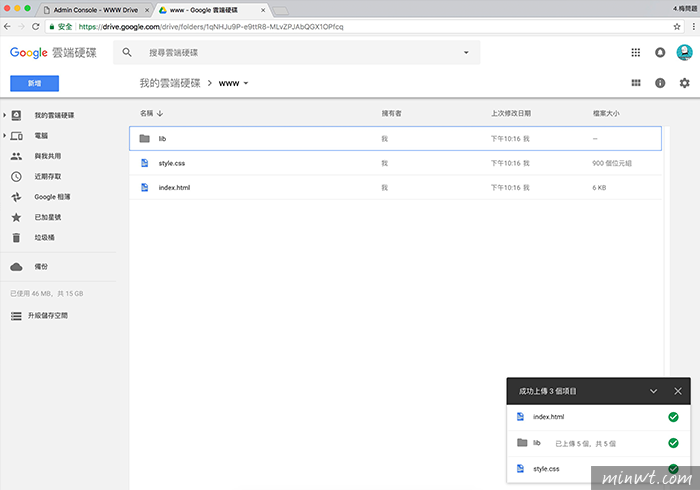Open a new browser tab

pyautogui.click(x=280, y=10)
